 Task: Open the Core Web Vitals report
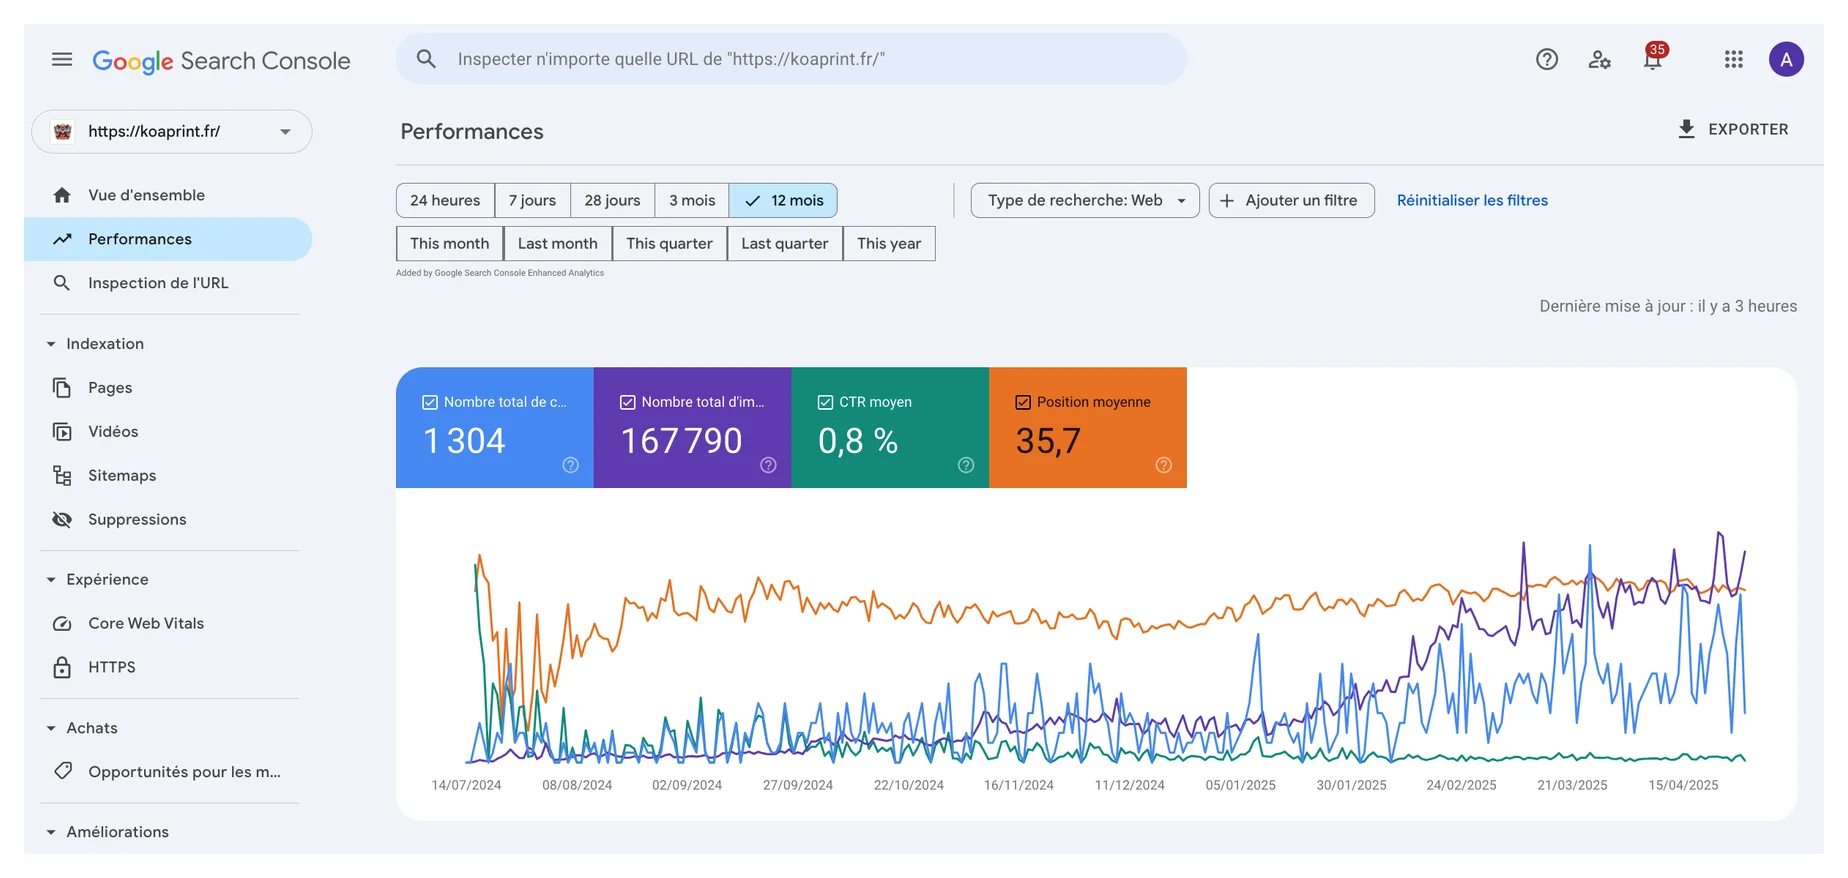pyautogui.click(x=168, y=623)
